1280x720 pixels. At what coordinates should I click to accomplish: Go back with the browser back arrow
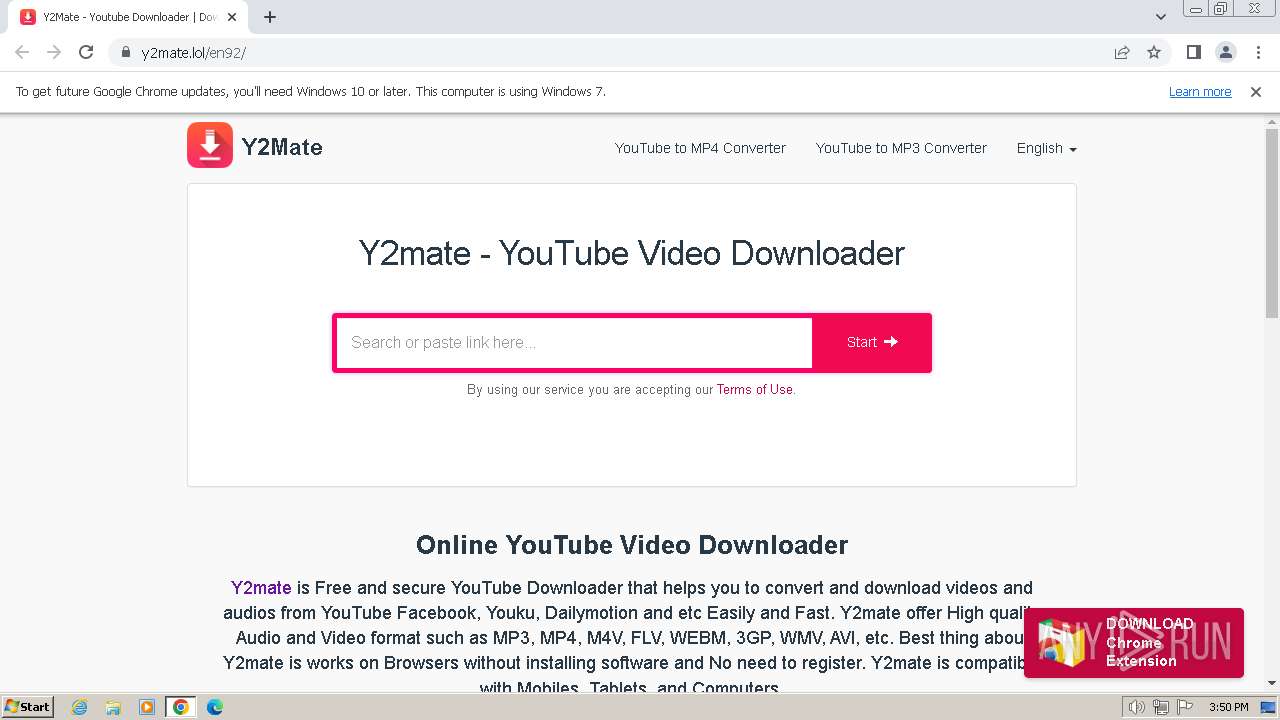tap(22, 52)
